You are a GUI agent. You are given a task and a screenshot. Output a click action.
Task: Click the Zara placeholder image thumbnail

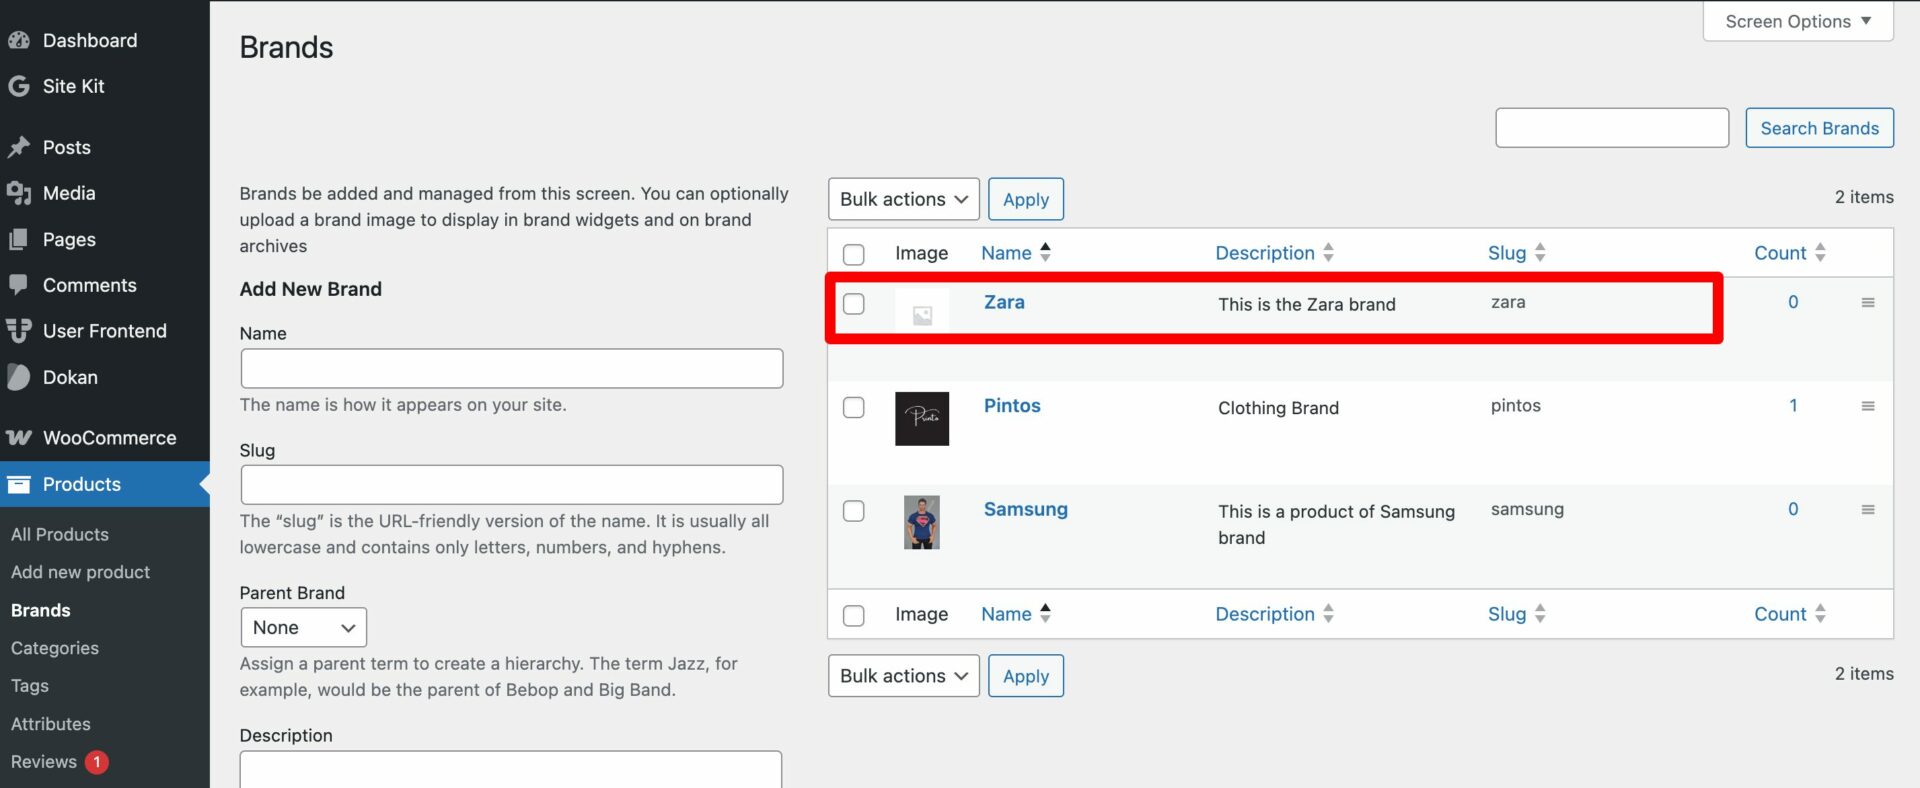tap(922, 315)
